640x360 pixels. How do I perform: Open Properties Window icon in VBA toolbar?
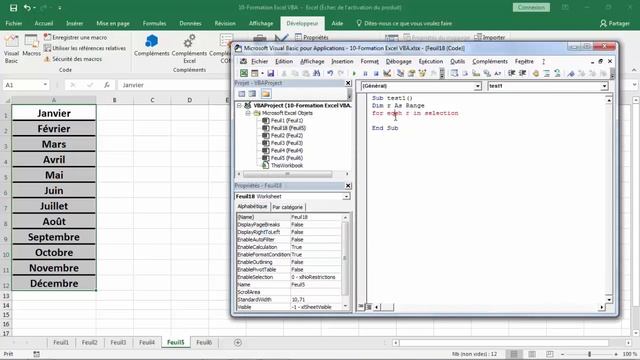point(411,73)
